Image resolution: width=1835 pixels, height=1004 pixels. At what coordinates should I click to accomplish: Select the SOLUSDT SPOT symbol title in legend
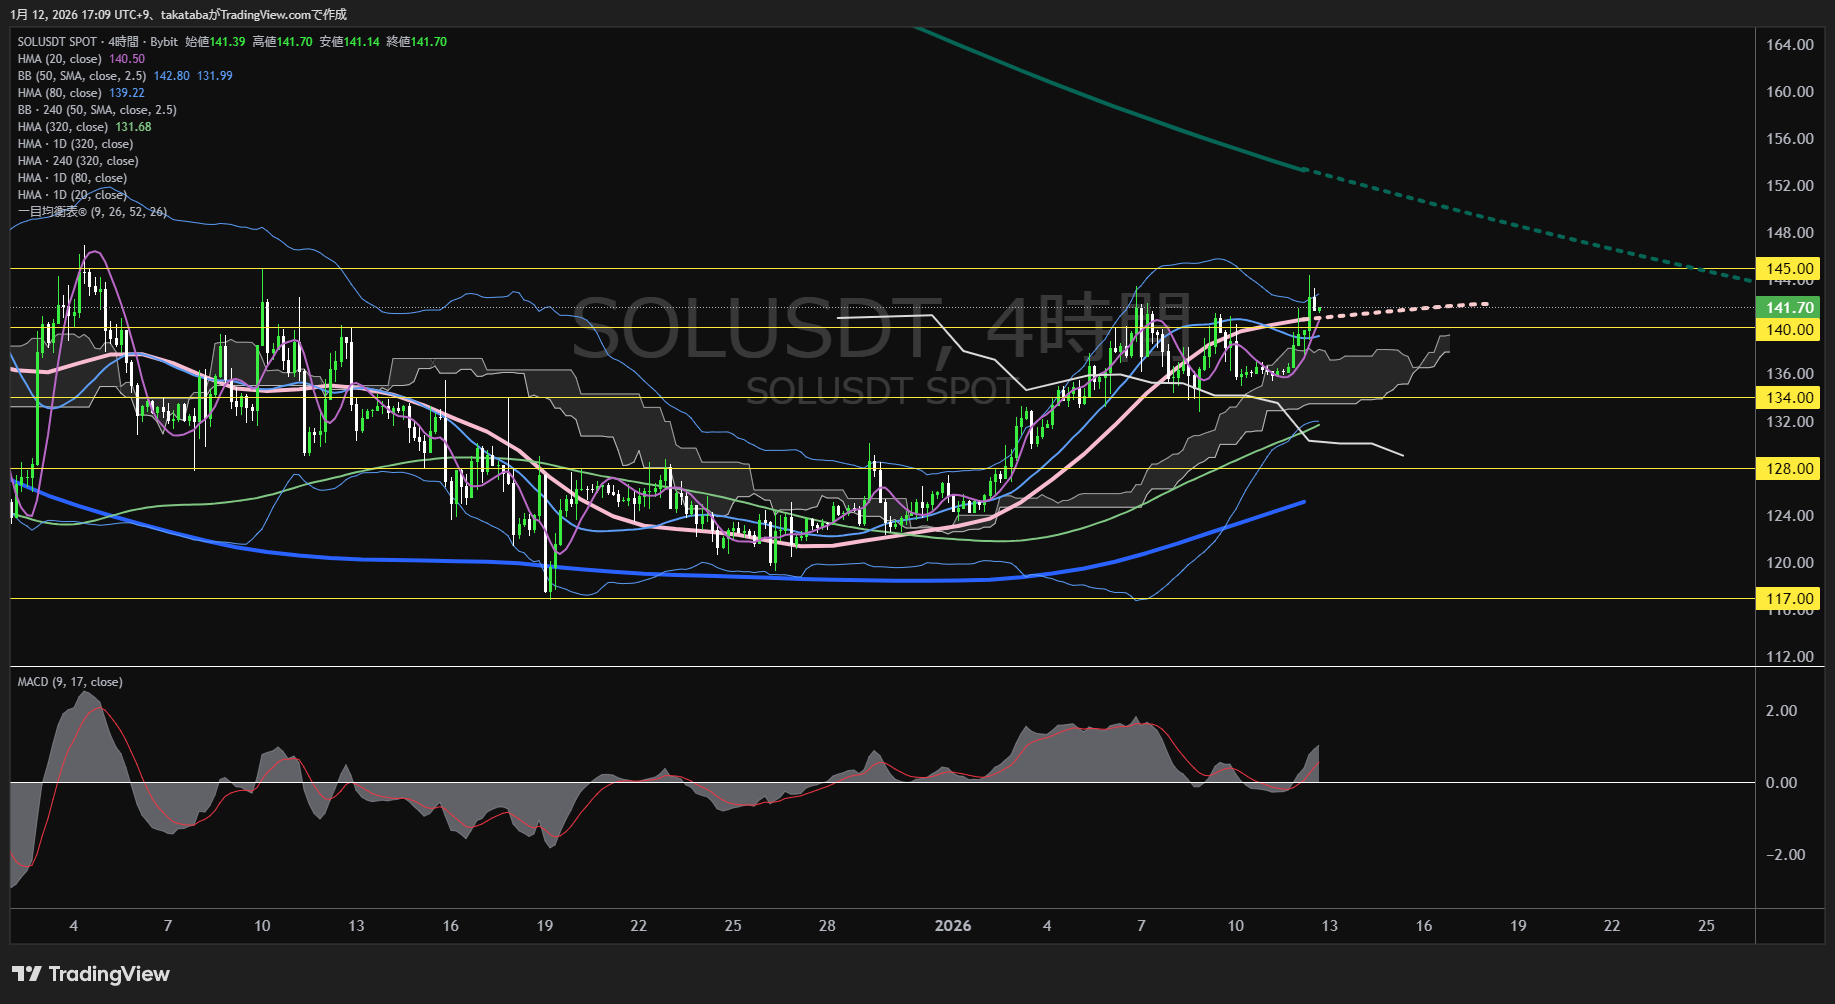tap(57, 42)
